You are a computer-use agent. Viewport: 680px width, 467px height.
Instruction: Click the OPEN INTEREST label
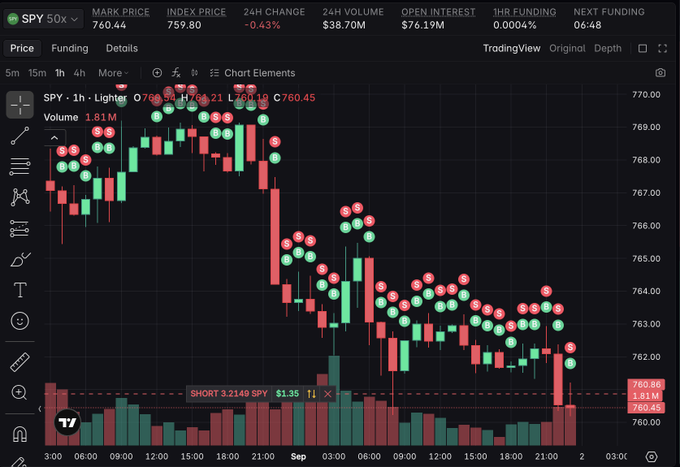(438, 12)
